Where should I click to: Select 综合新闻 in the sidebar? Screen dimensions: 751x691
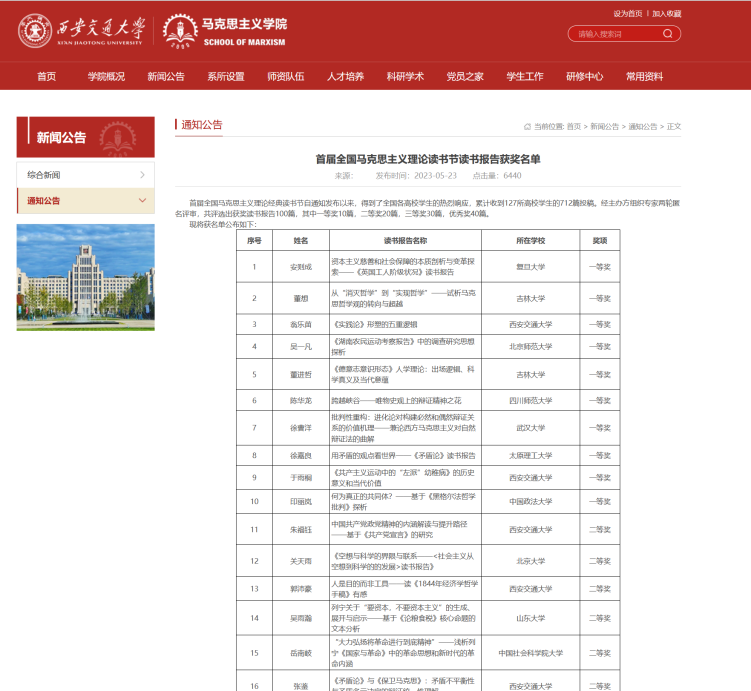[x=44, y=175]
